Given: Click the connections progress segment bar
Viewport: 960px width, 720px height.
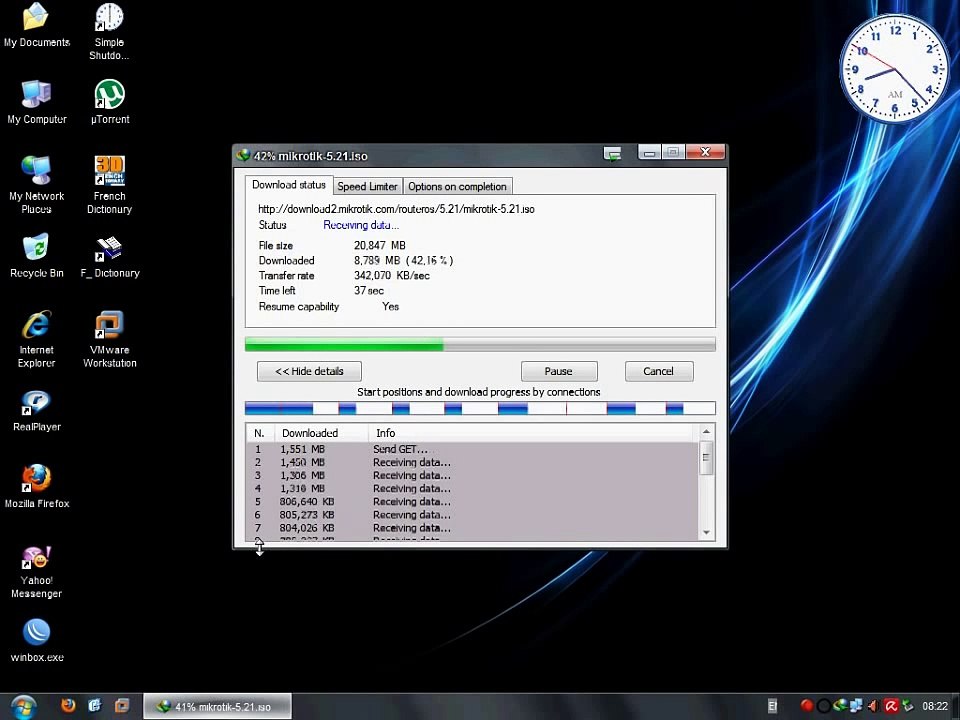Looking at the screenshot, I should point(480,408).
